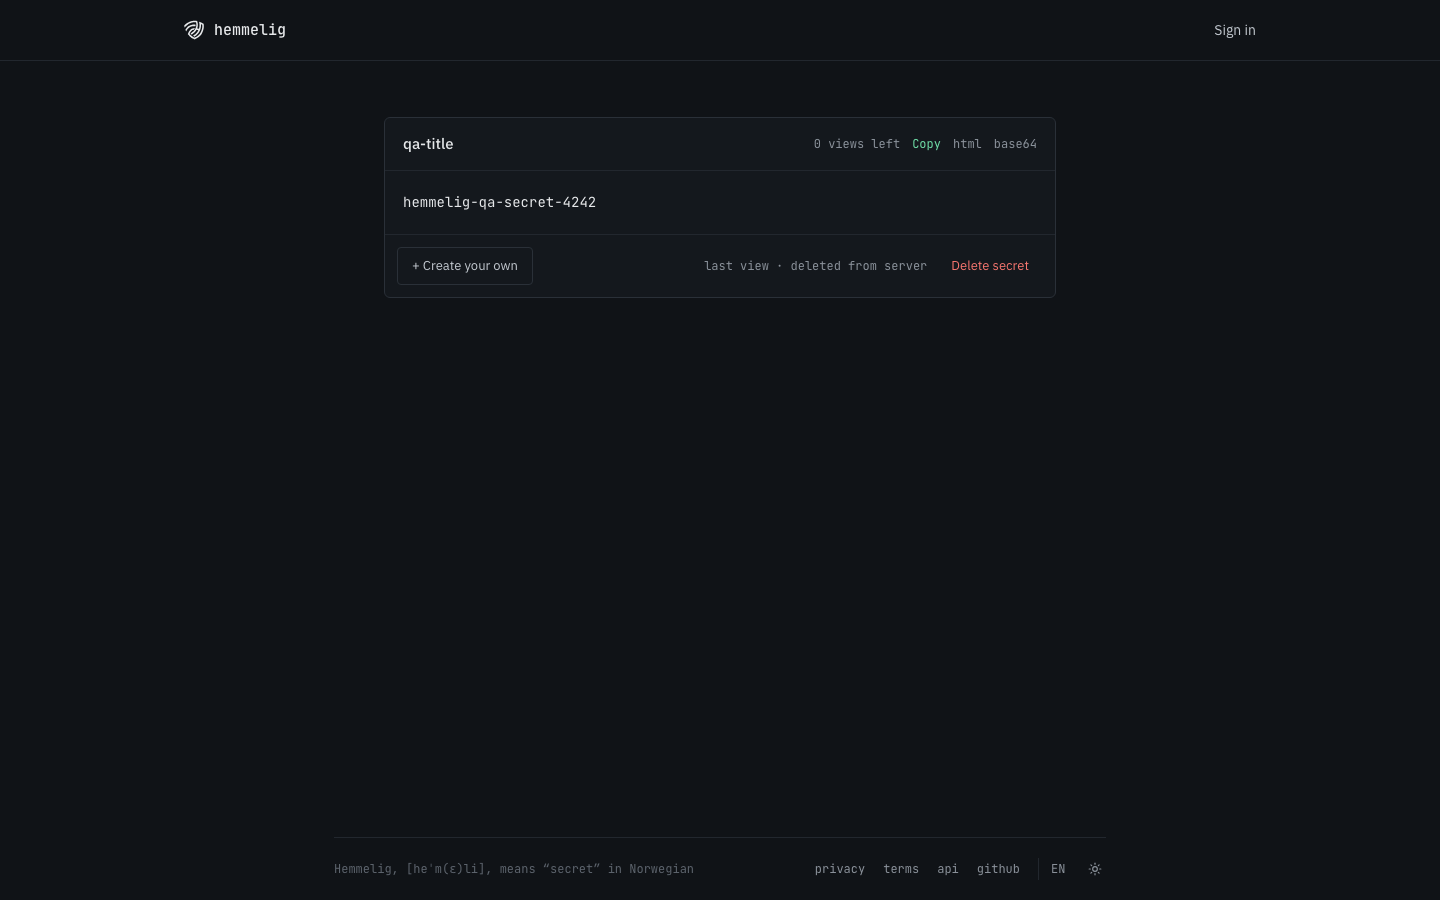Select the secret text hemmelig-qa-secret-4242

pos(499,202)
